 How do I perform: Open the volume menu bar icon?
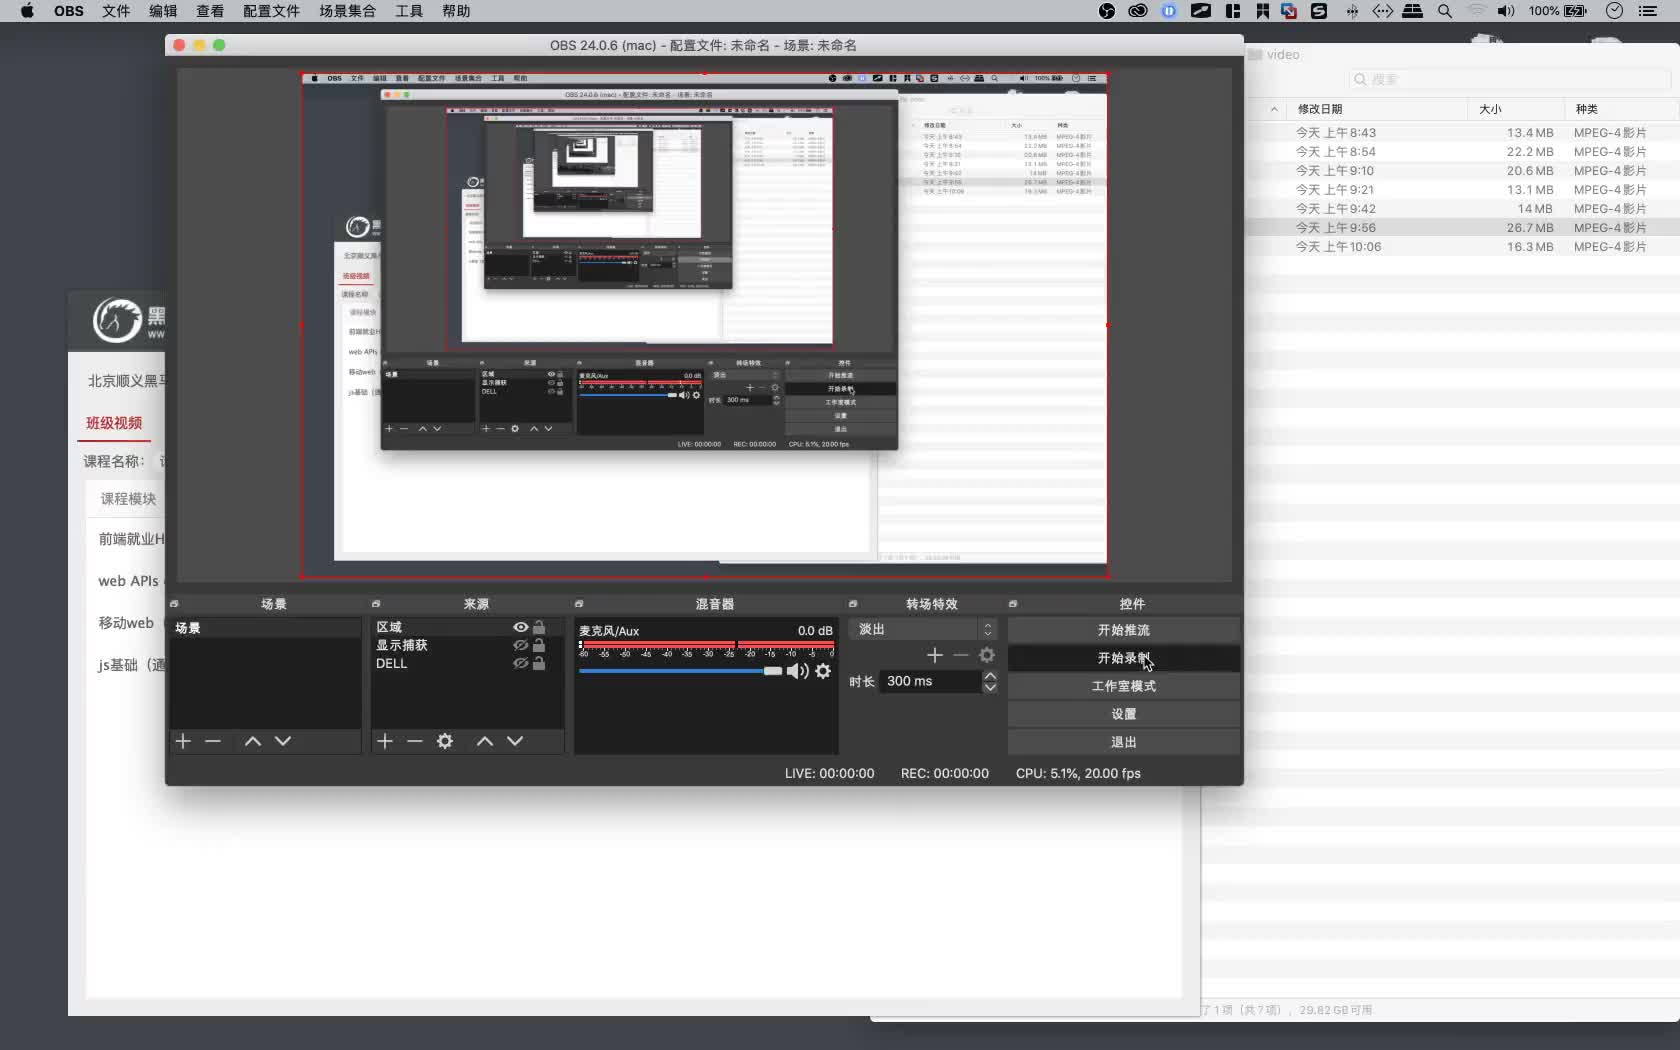click(x=1506, y=11)
